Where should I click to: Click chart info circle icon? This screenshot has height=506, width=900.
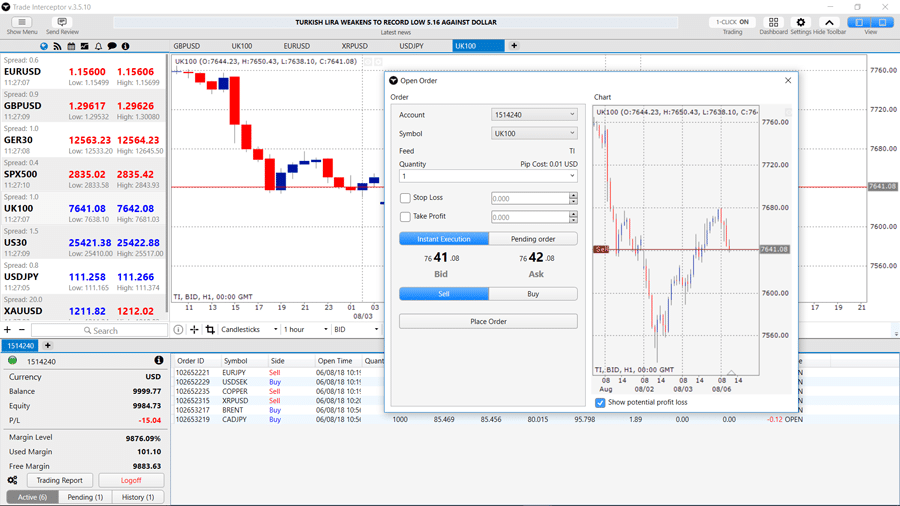coord(179,329)
